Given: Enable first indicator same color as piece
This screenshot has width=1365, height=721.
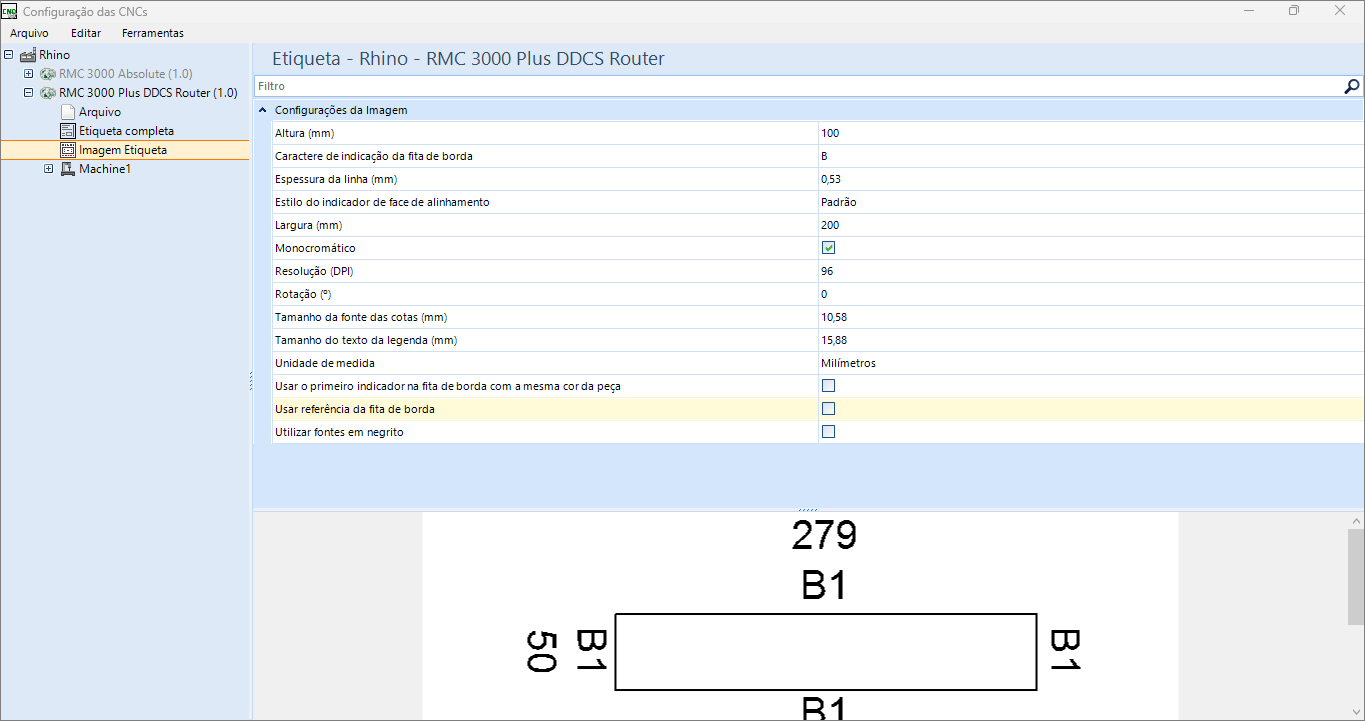Looking at the screenshot, I should pyautogui.click(x=829, y=386).
